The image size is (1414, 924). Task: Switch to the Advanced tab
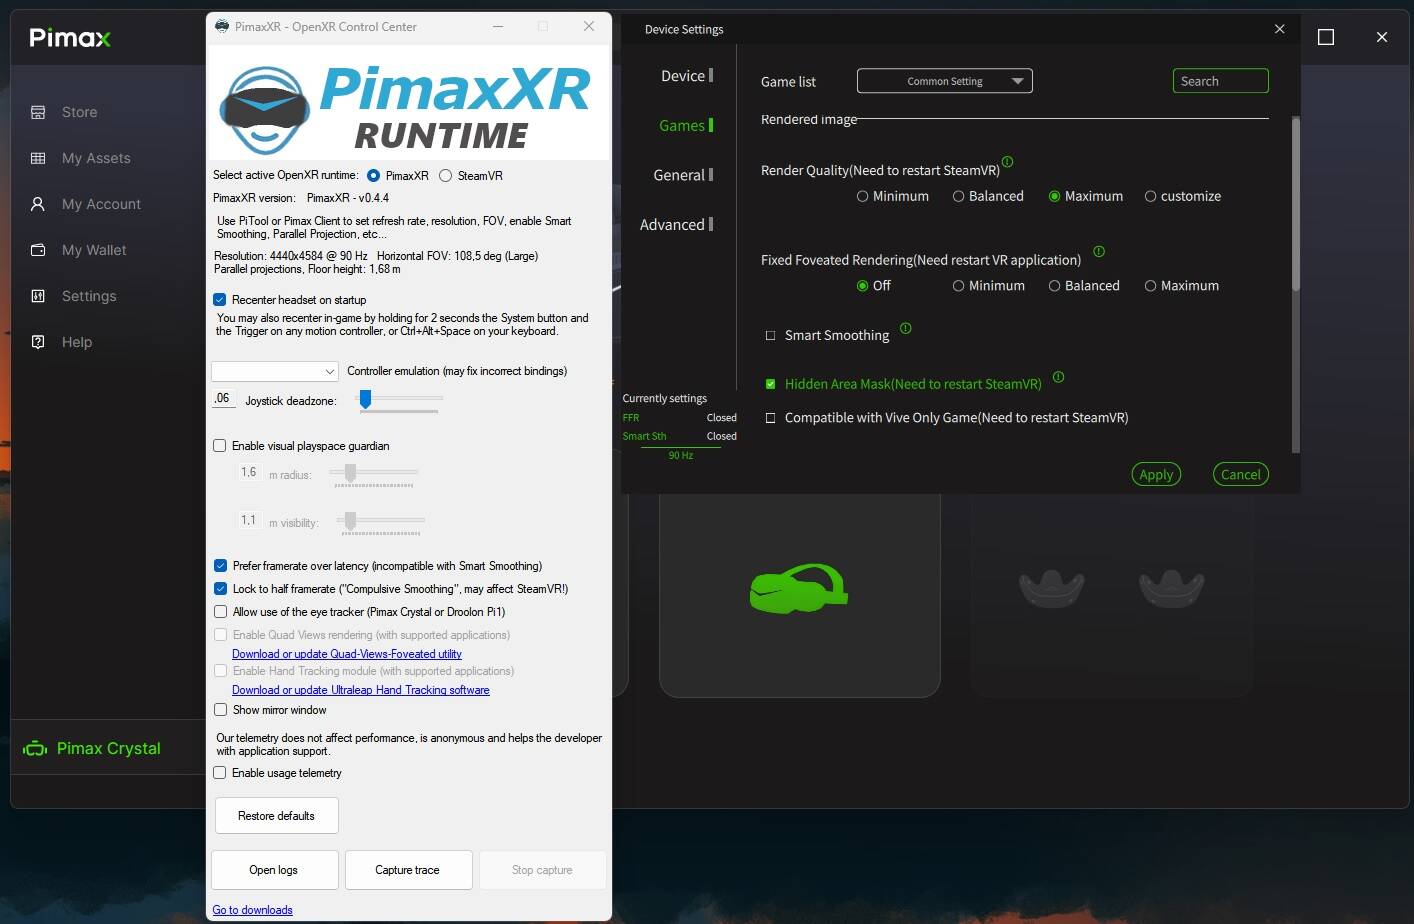pyautogui.click(x=674, y=224)
